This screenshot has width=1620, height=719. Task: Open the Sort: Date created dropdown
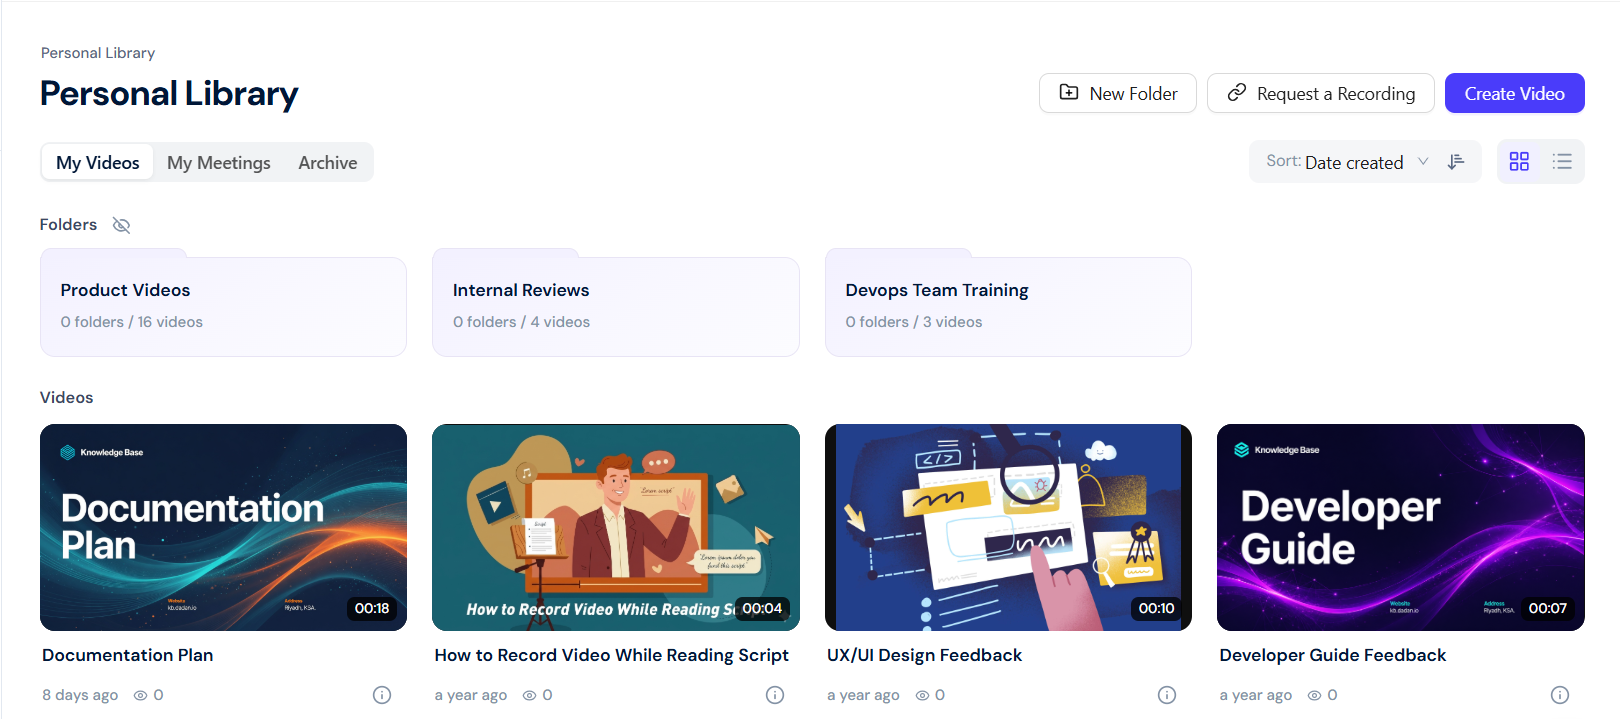tap(1347, 162)
